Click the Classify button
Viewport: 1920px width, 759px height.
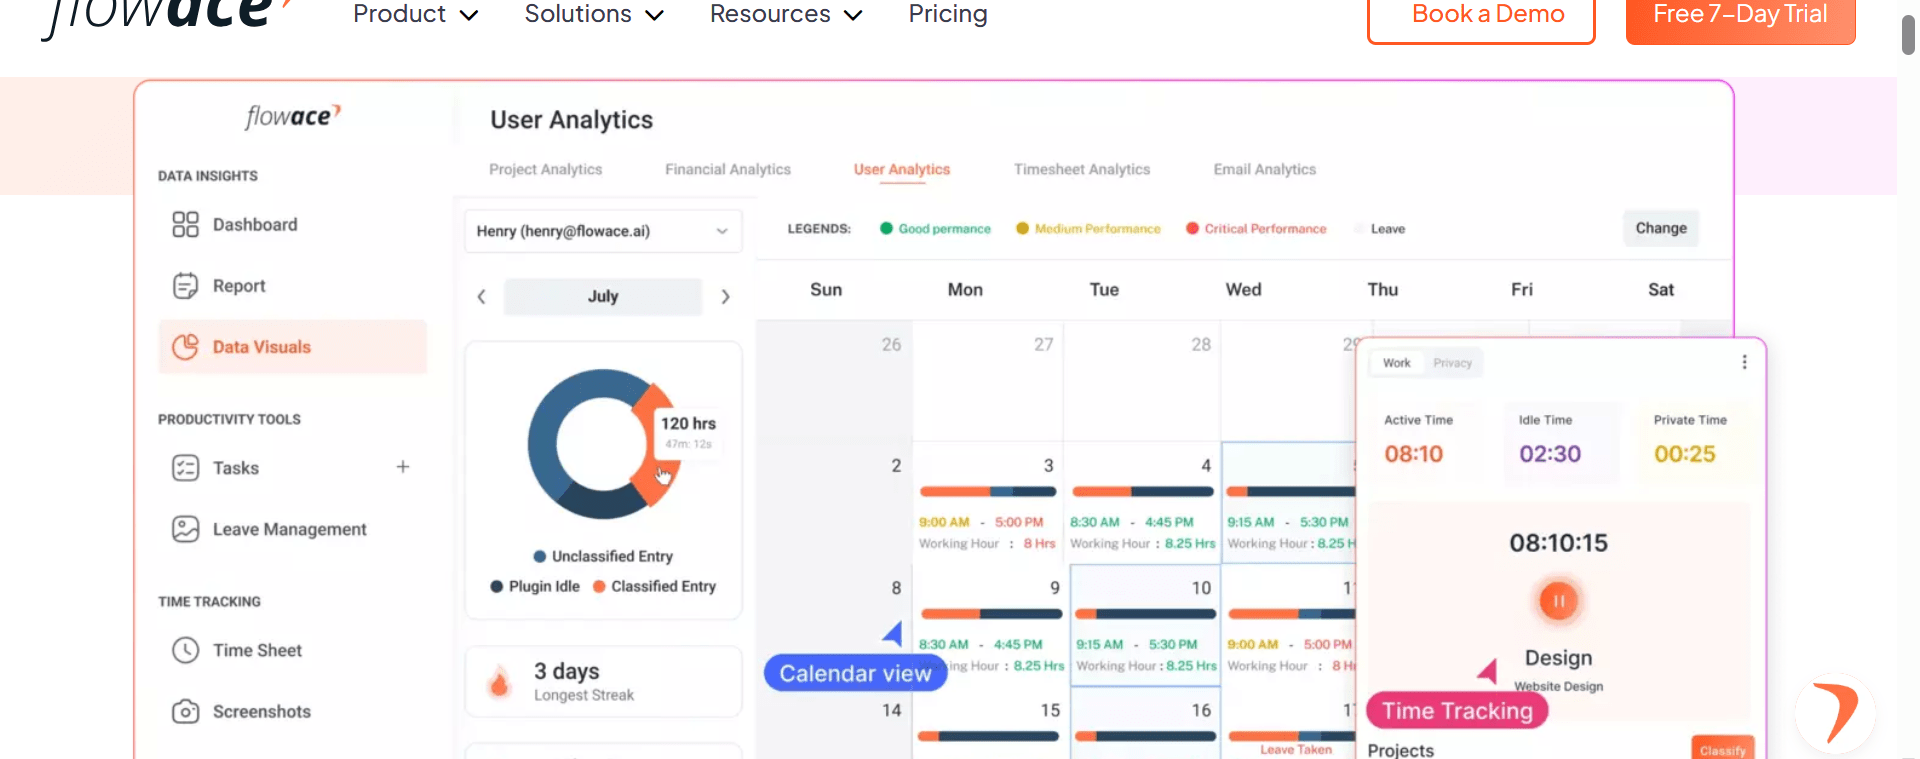(1722, 750)
